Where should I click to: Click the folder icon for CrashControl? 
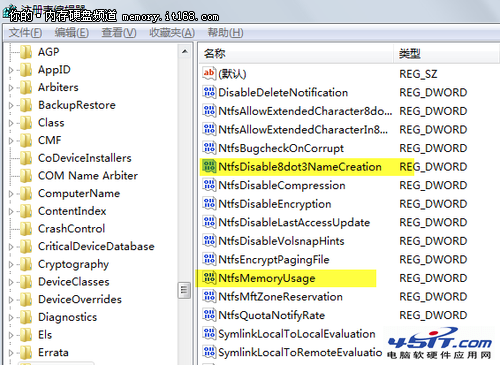26,229
